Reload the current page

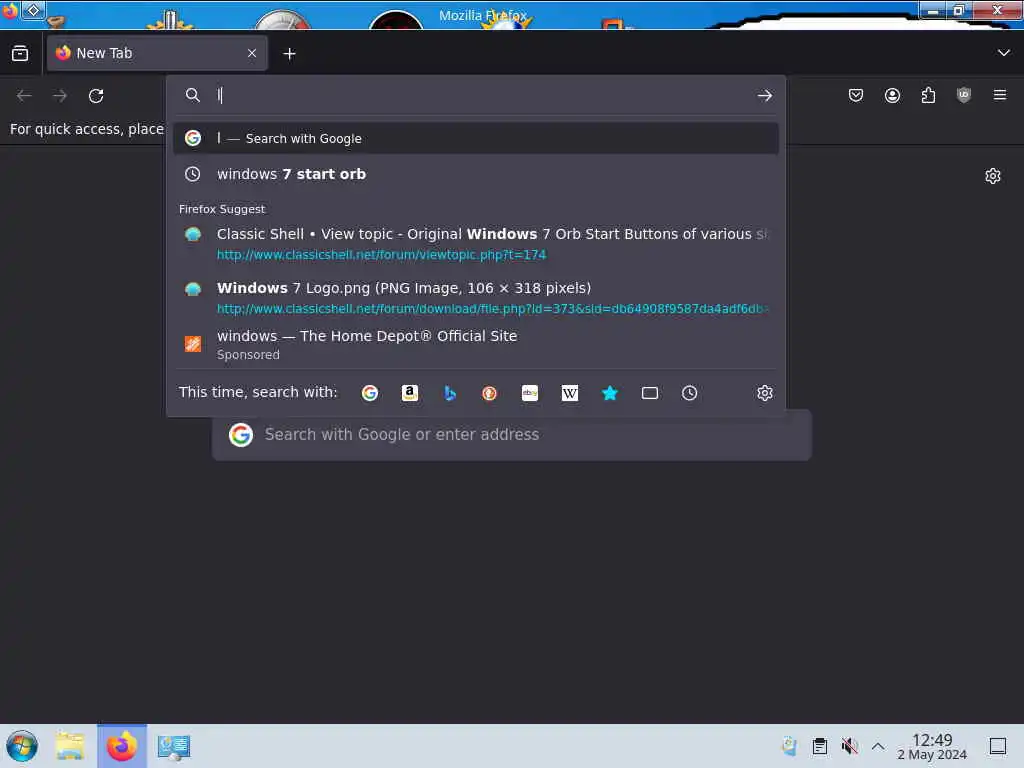(x=96, y=96)
